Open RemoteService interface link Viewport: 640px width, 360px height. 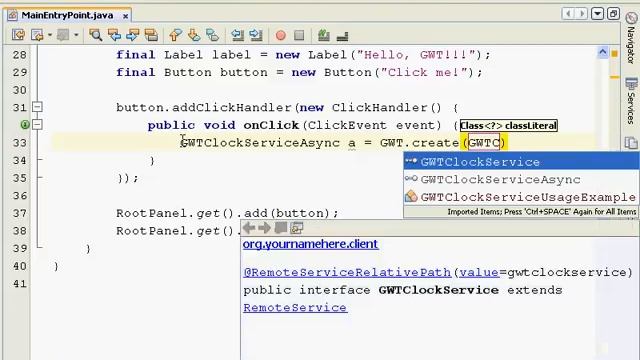[295, 307]
